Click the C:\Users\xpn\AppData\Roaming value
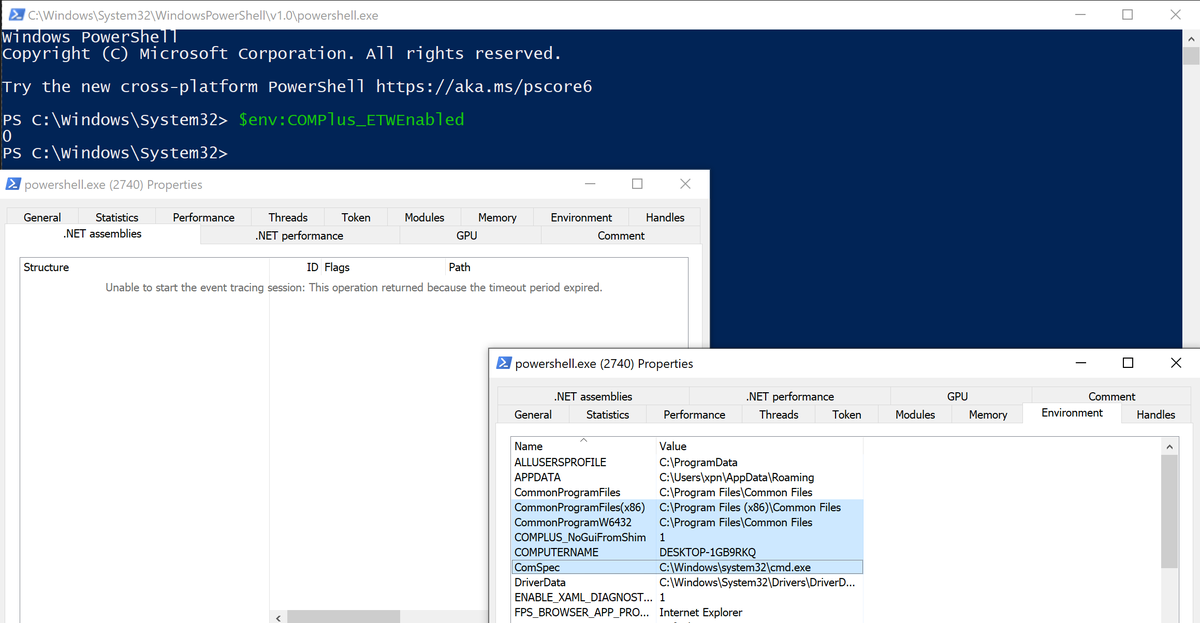Image resolution: width=1200 pixels, height=623 pixels. (736, 477)
